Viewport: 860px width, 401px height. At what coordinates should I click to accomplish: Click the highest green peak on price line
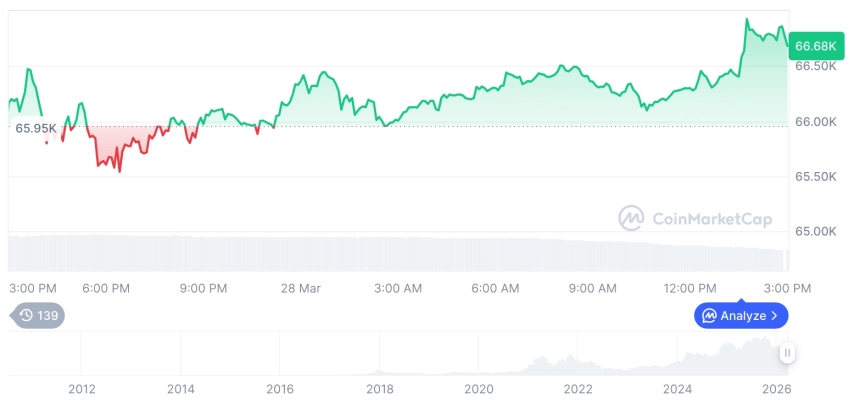click(746, 19)
